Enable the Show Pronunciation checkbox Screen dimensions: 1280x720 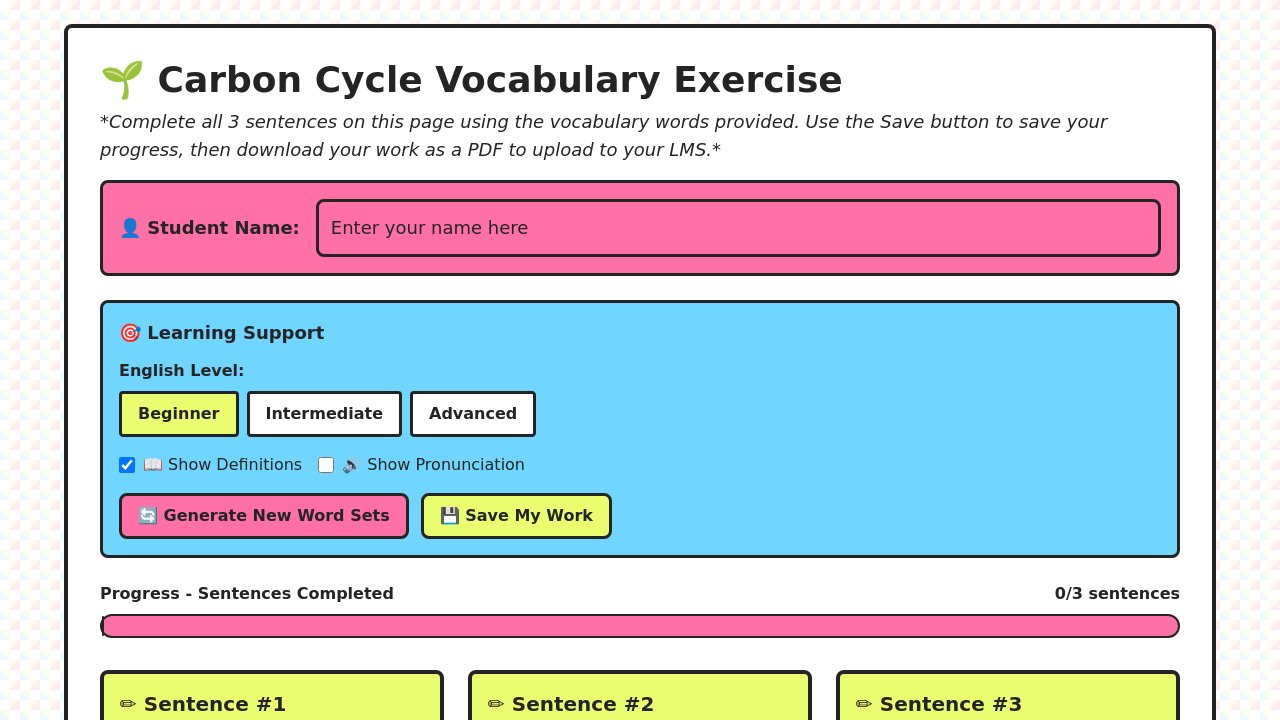click(x=326, y=465)
